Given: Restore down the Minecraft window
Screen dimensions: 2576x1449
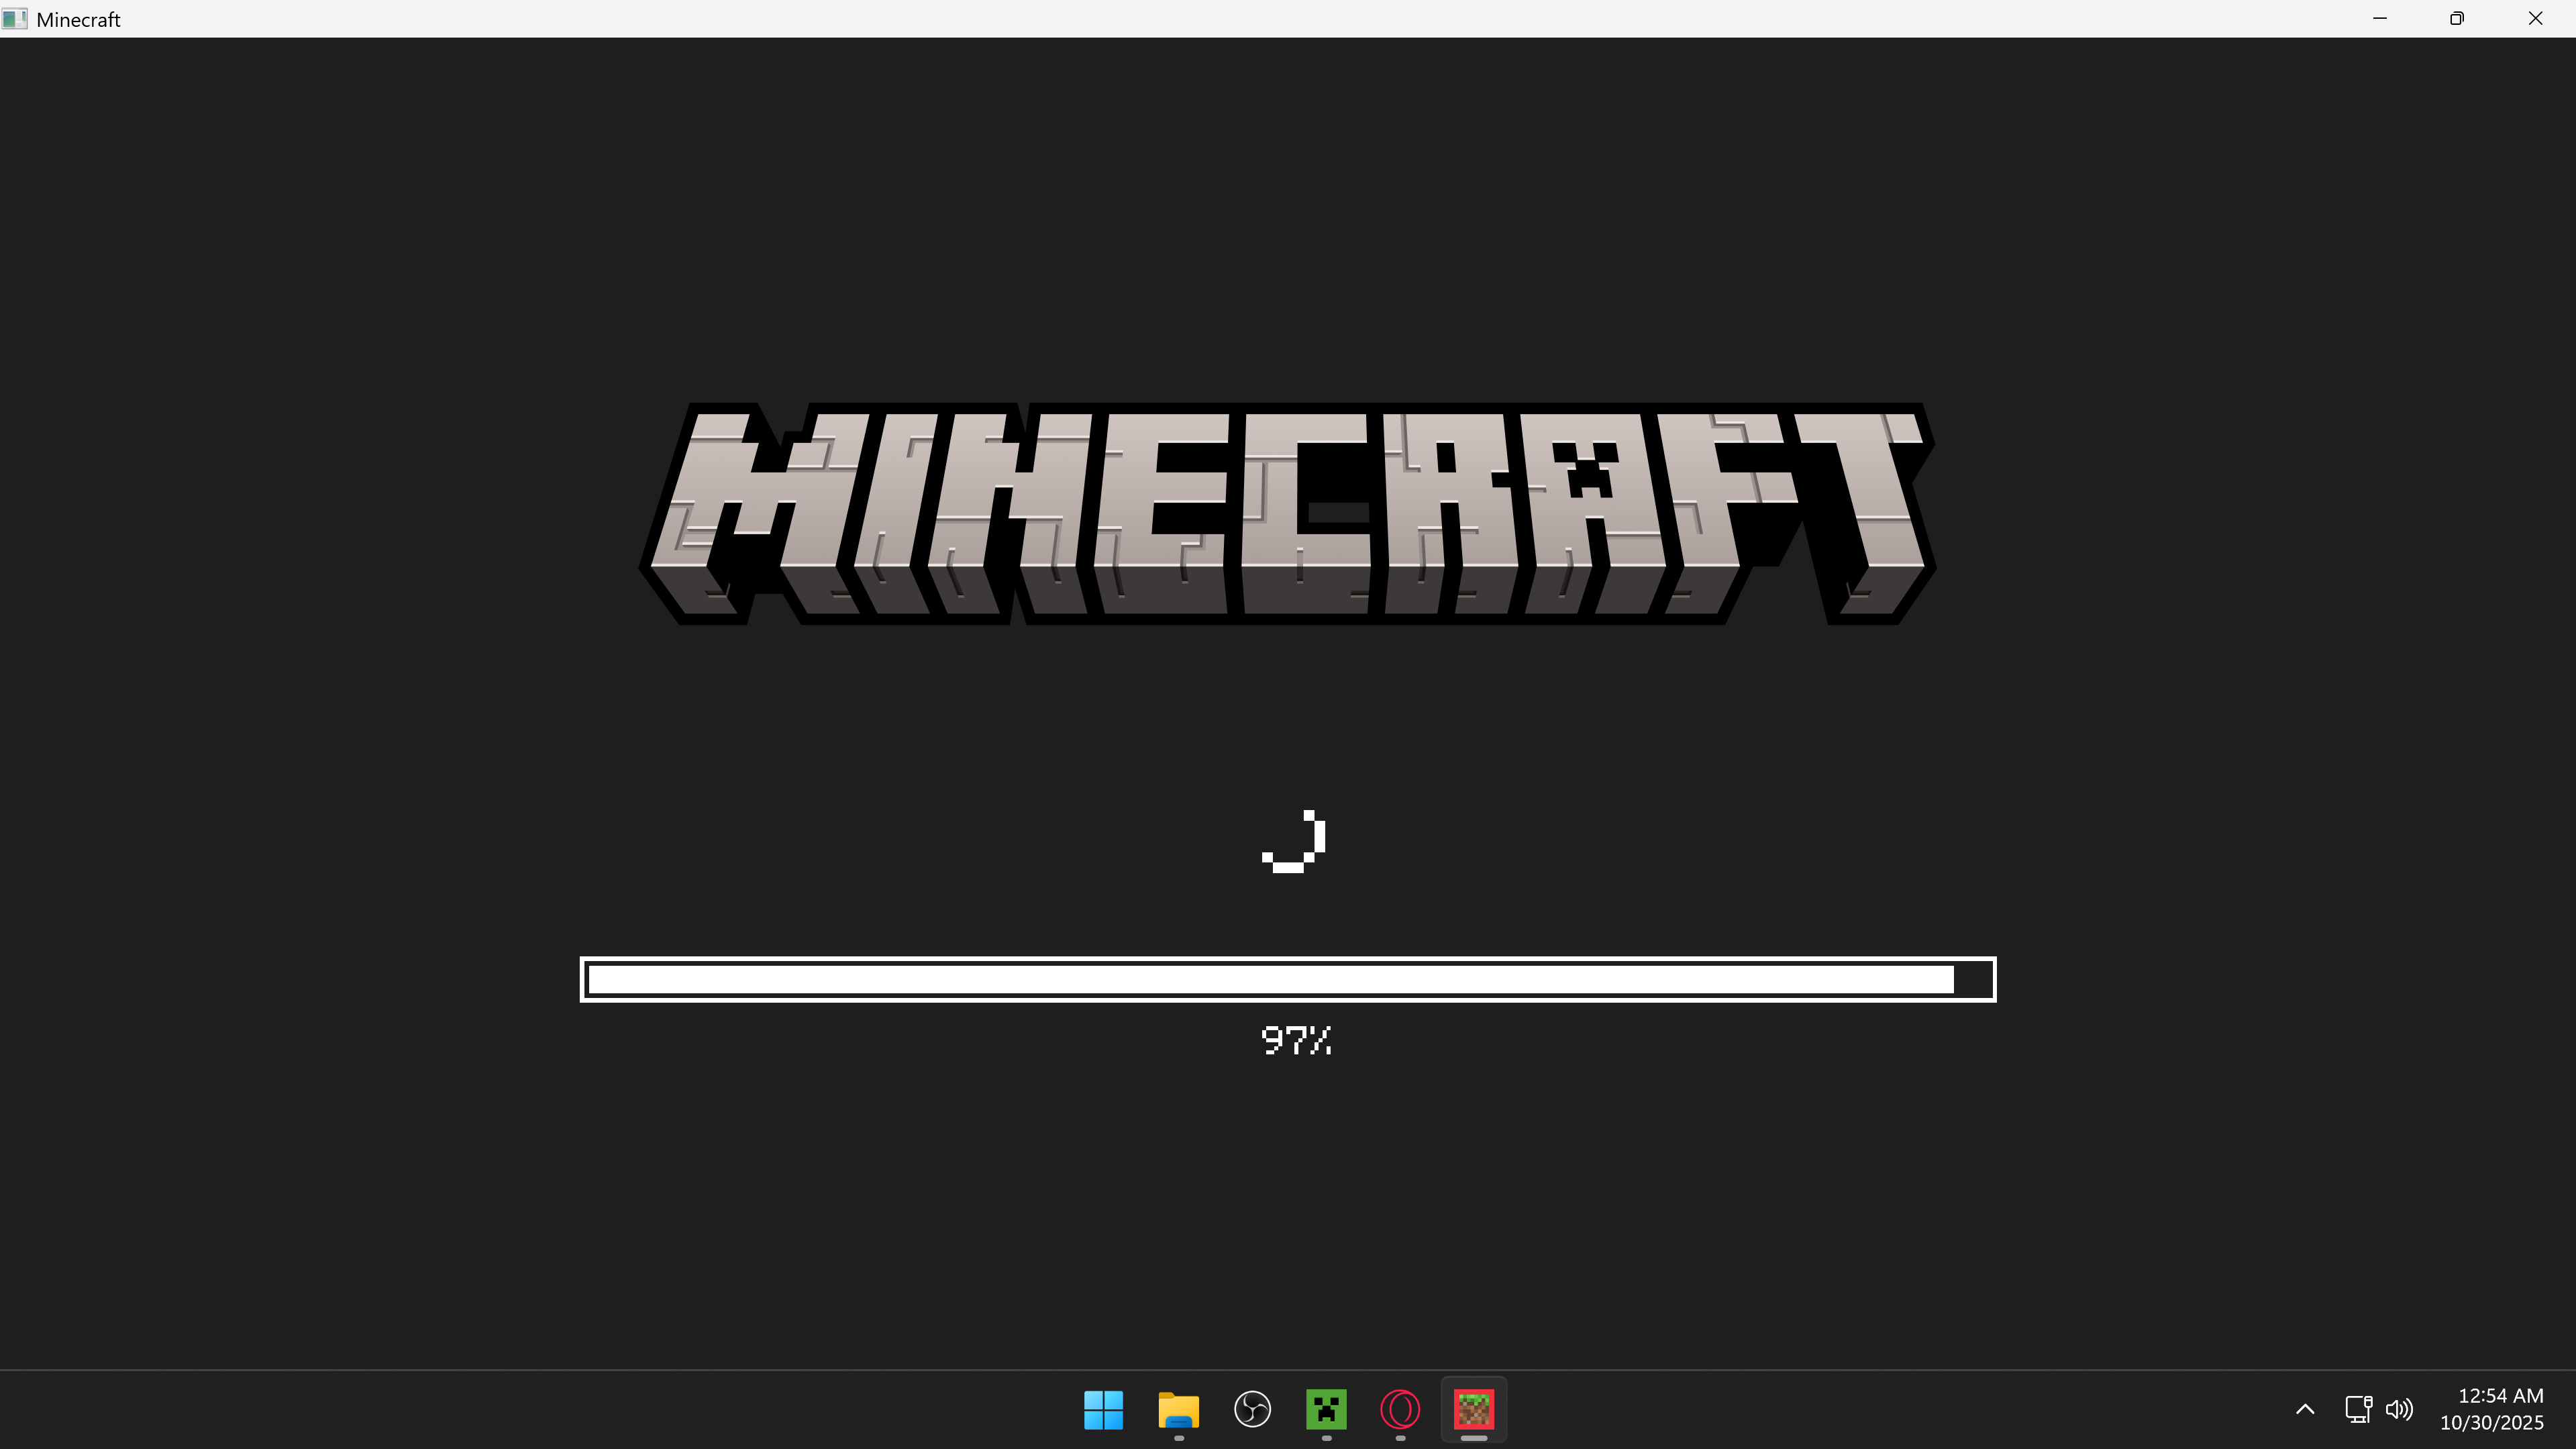Looking at the screenshot, I should pyautogui.click(x=2457, y=19).
